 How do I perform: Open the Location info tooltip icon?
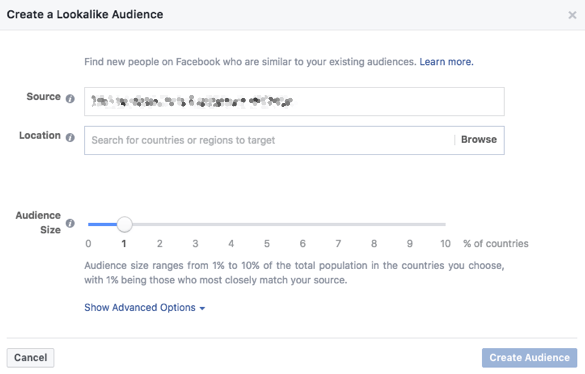coord(70,137)
